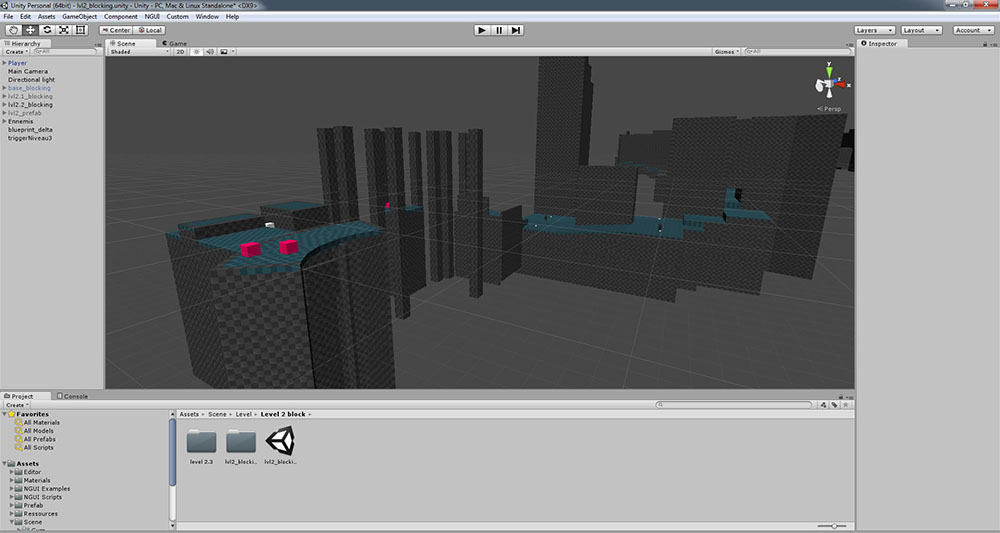Toggle scene audio speaker icon
Image resolution: width=1000 pixels, height=533 pixels.
(x=210, y=52)
